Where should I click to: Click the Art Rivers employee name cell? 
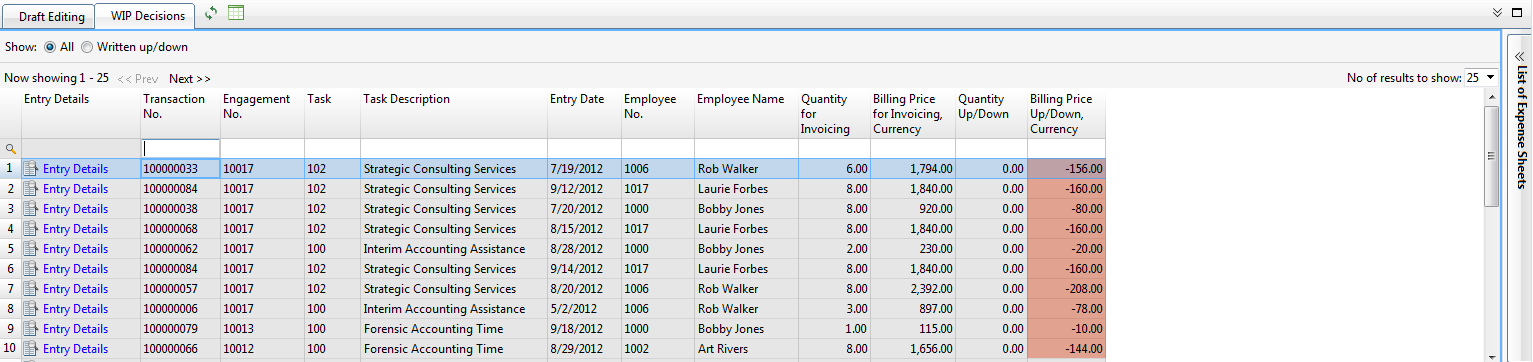(746, 349)
